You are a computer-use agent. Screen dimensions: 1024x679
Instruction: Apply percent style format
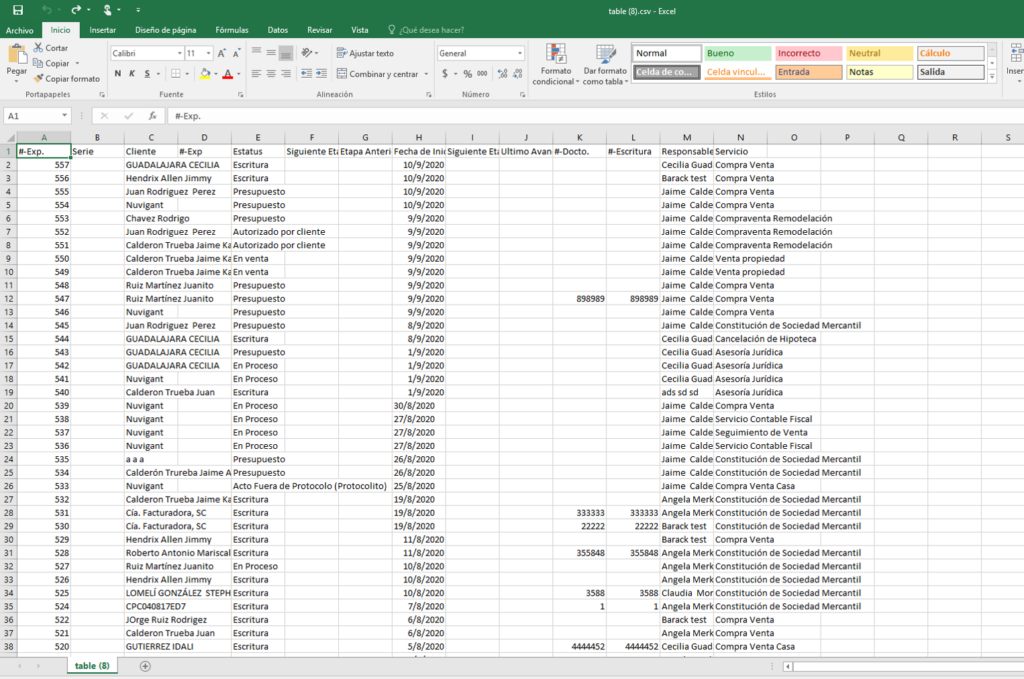pos(468,74)
